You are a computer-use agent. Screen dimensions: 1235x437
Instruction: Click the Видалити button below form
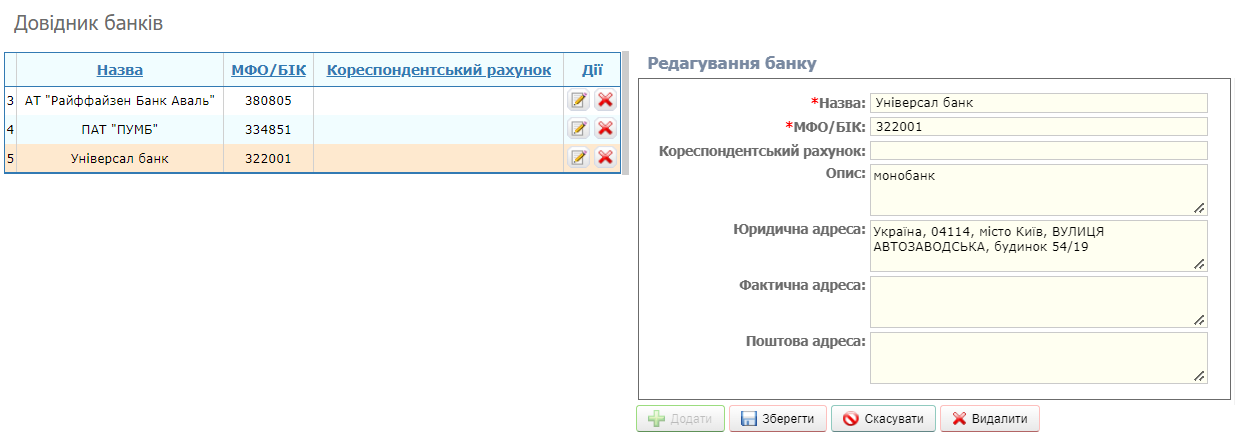click(991, 419)
